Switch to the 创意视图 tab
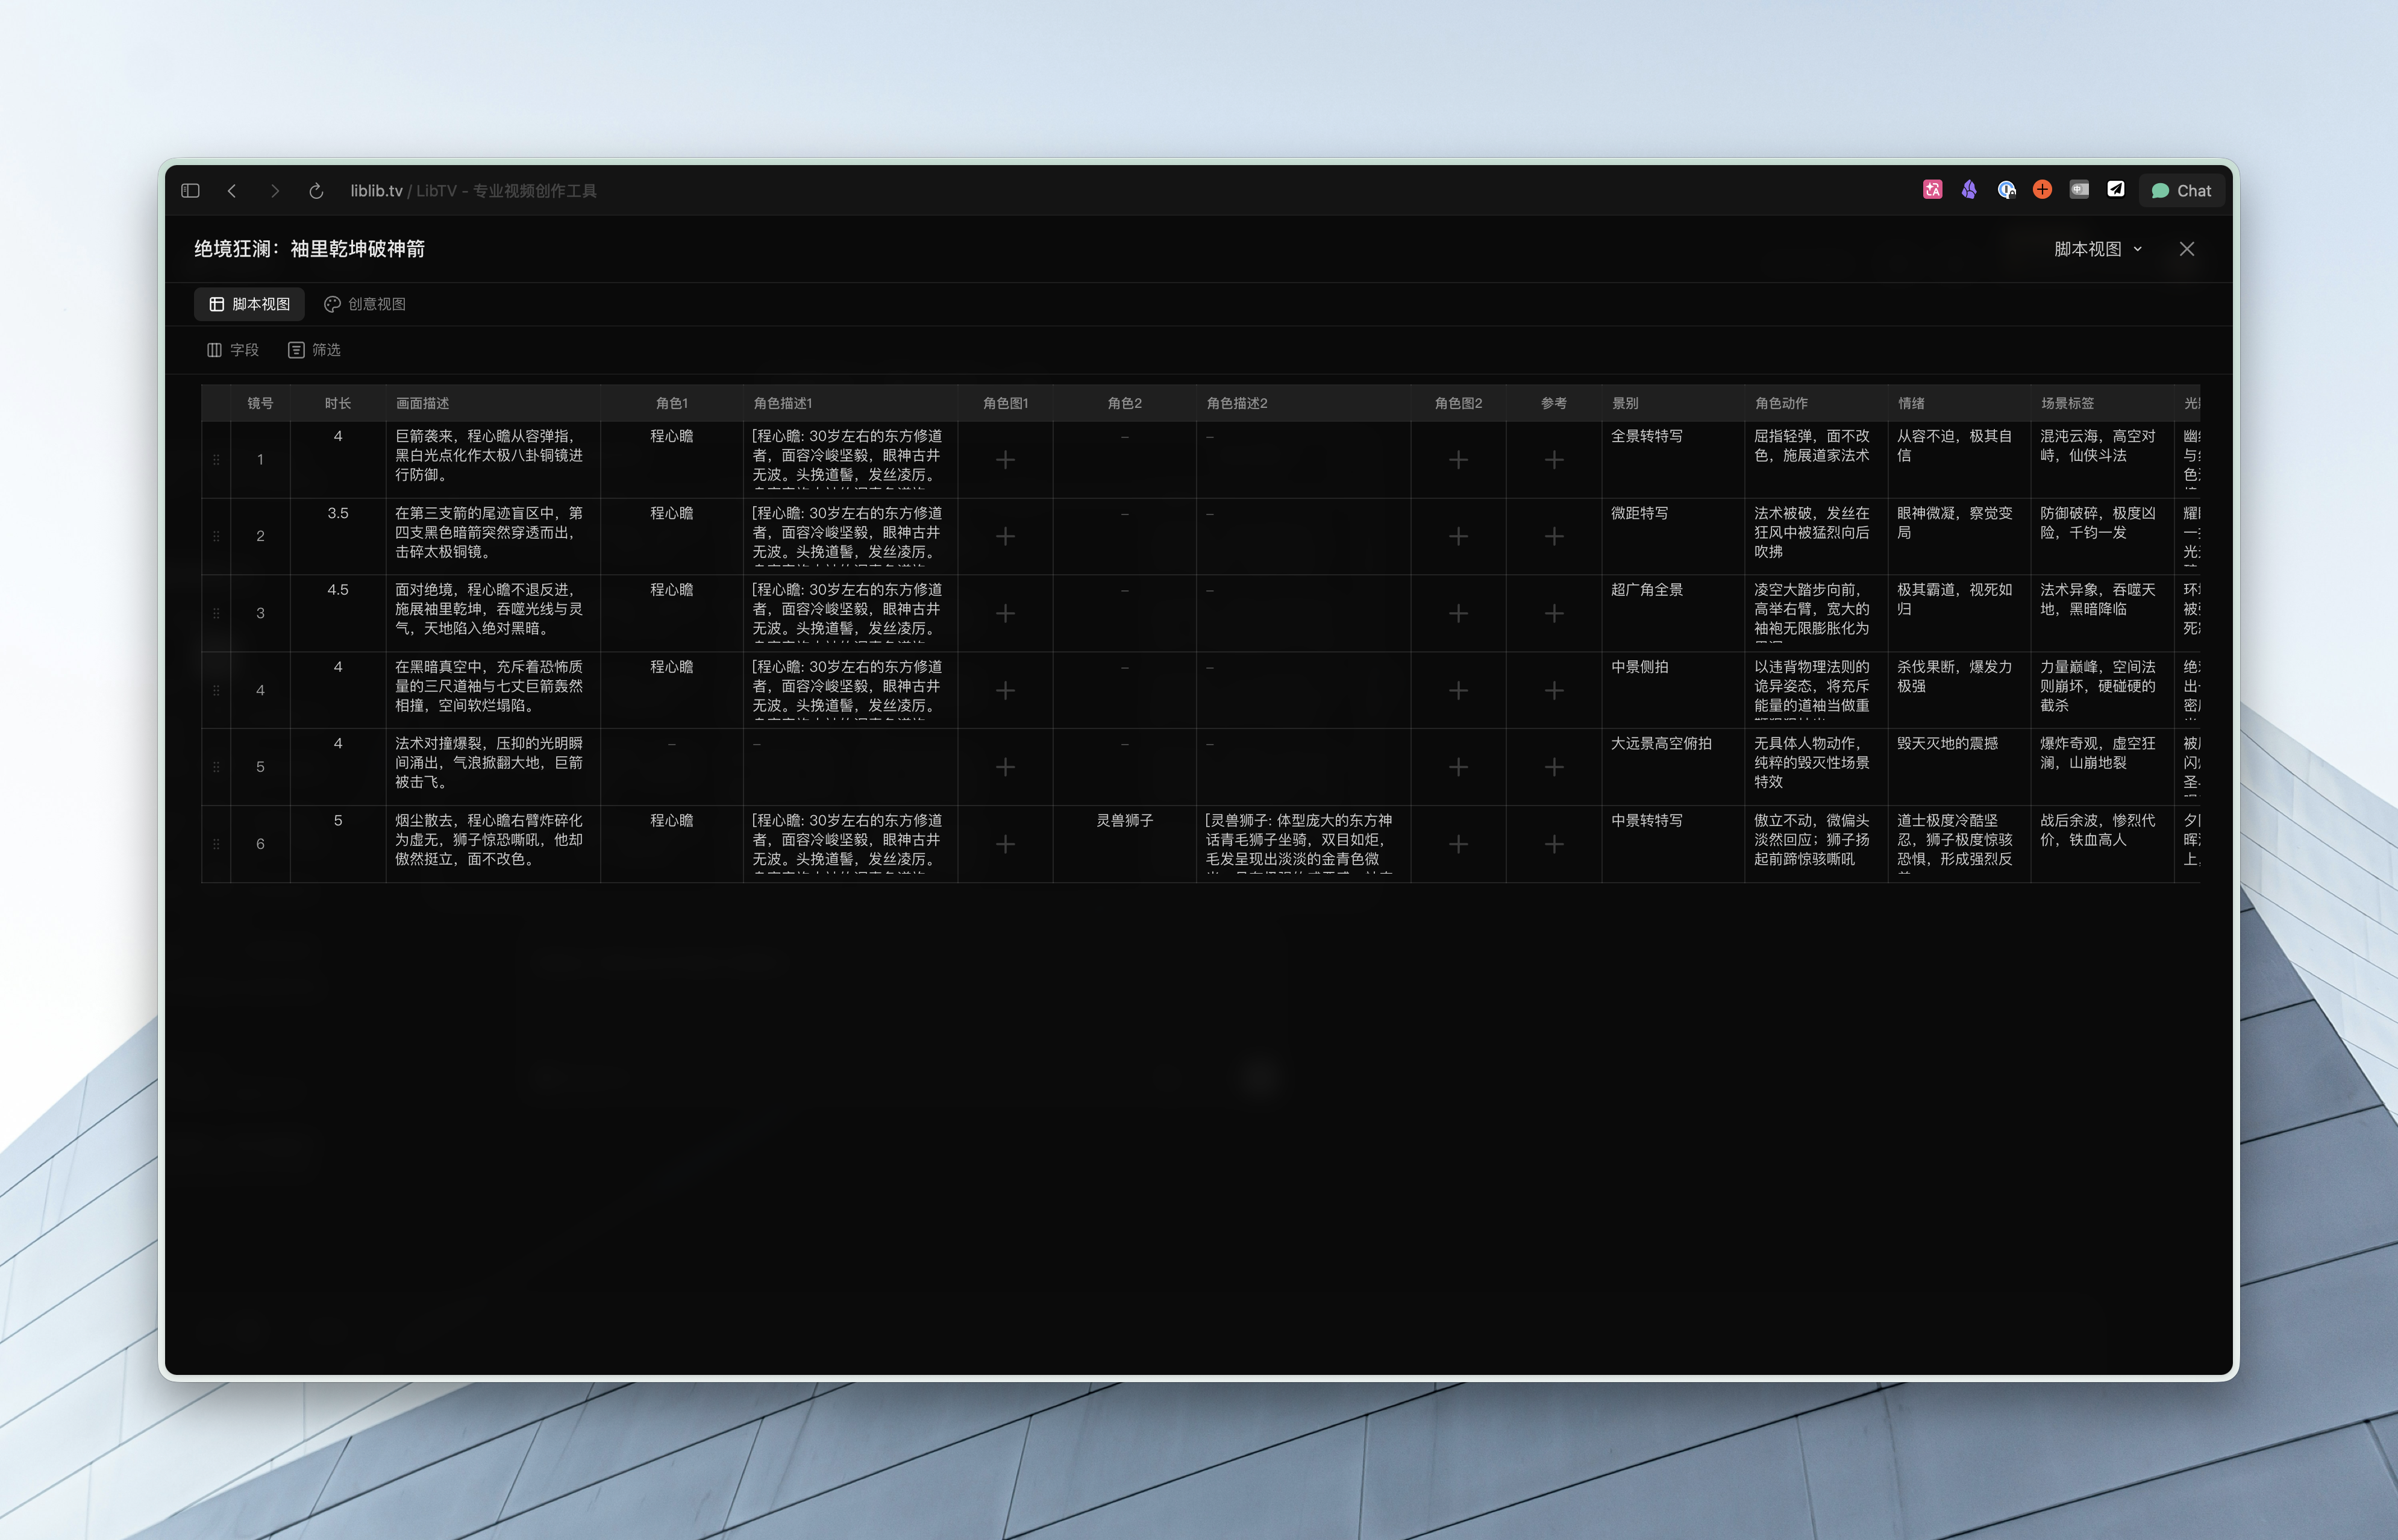Image resolution: width=2398 pixels, height=1540 pixels. [x=365, y=304]
